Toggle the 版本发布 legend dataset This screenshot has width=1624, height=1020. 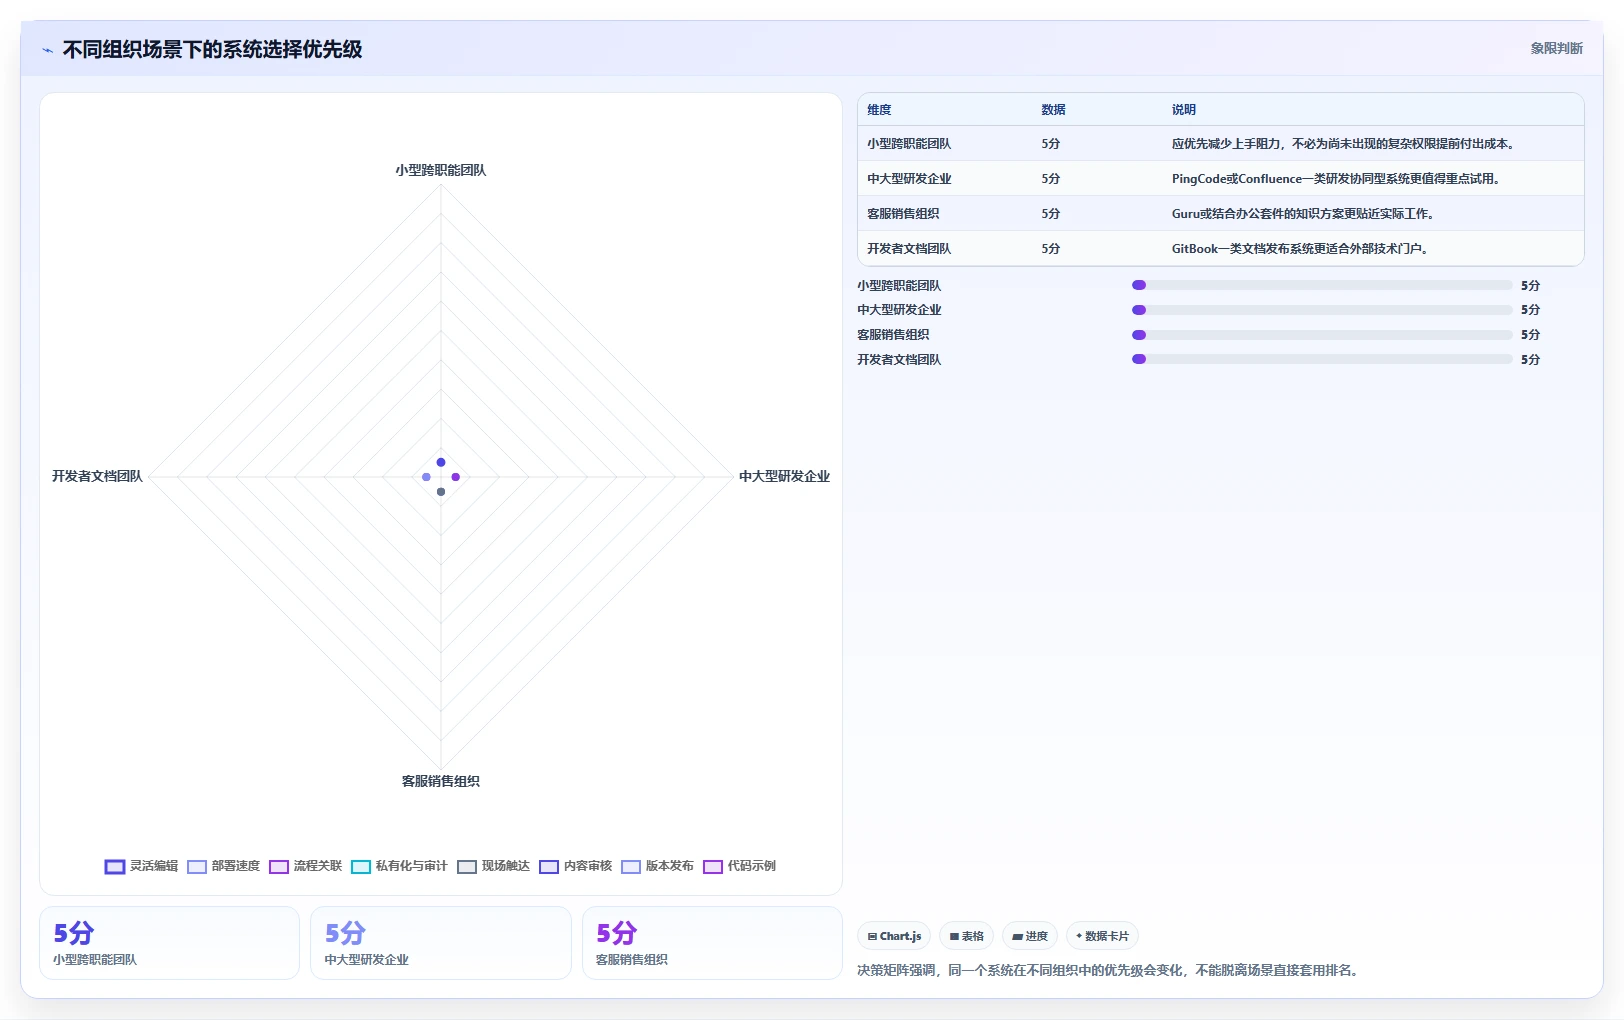(658, 866)
